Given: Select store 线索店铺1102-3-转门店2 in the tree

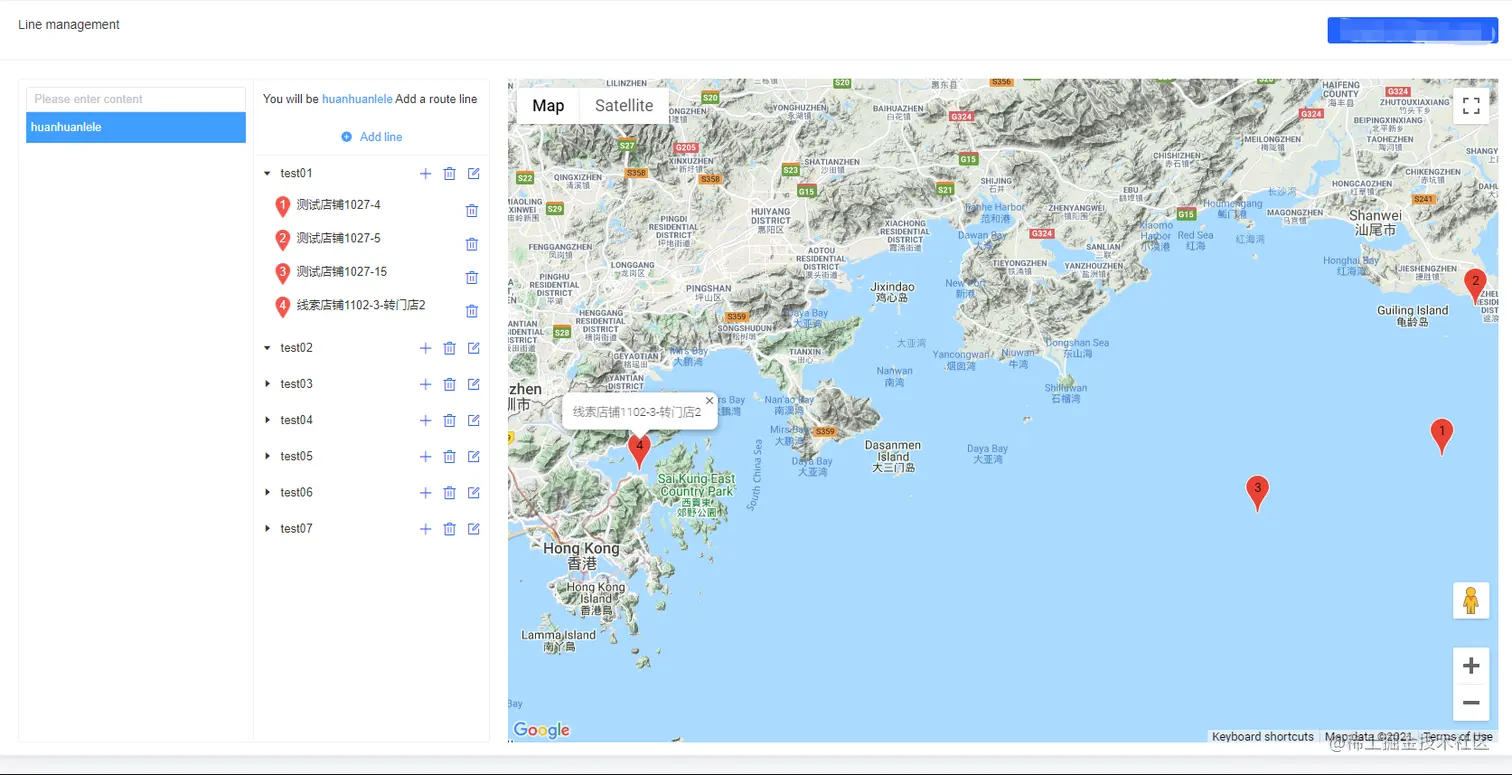Looking at the screenshot, I should pyautogui.click(x=361, y=305).
